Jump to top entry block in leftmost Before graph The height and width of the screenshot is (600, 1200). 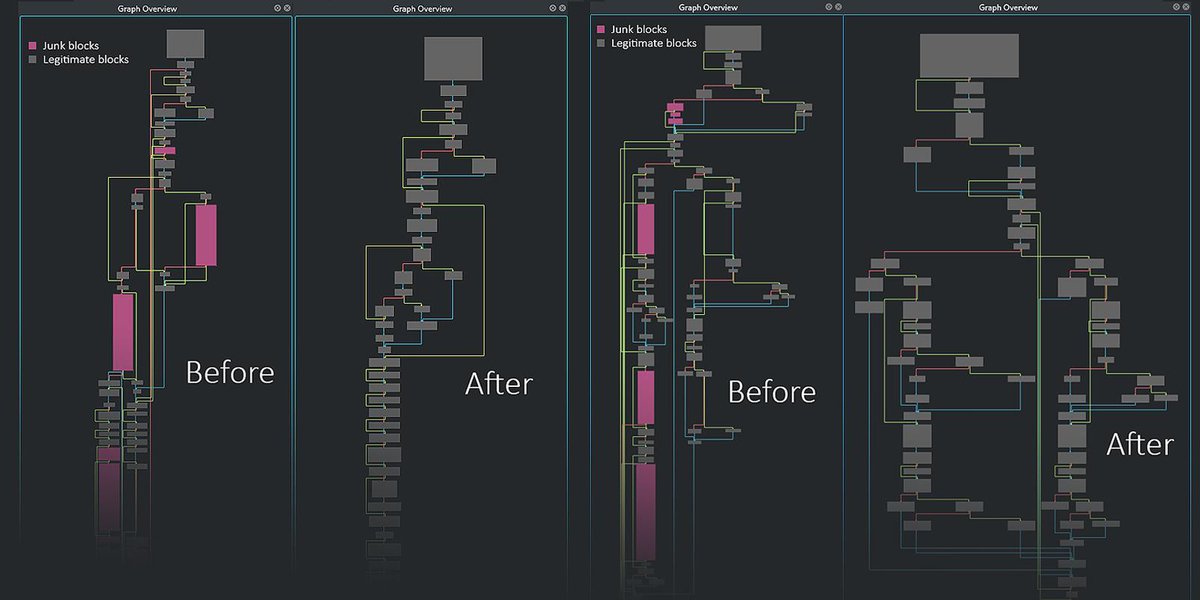point(185,43)
